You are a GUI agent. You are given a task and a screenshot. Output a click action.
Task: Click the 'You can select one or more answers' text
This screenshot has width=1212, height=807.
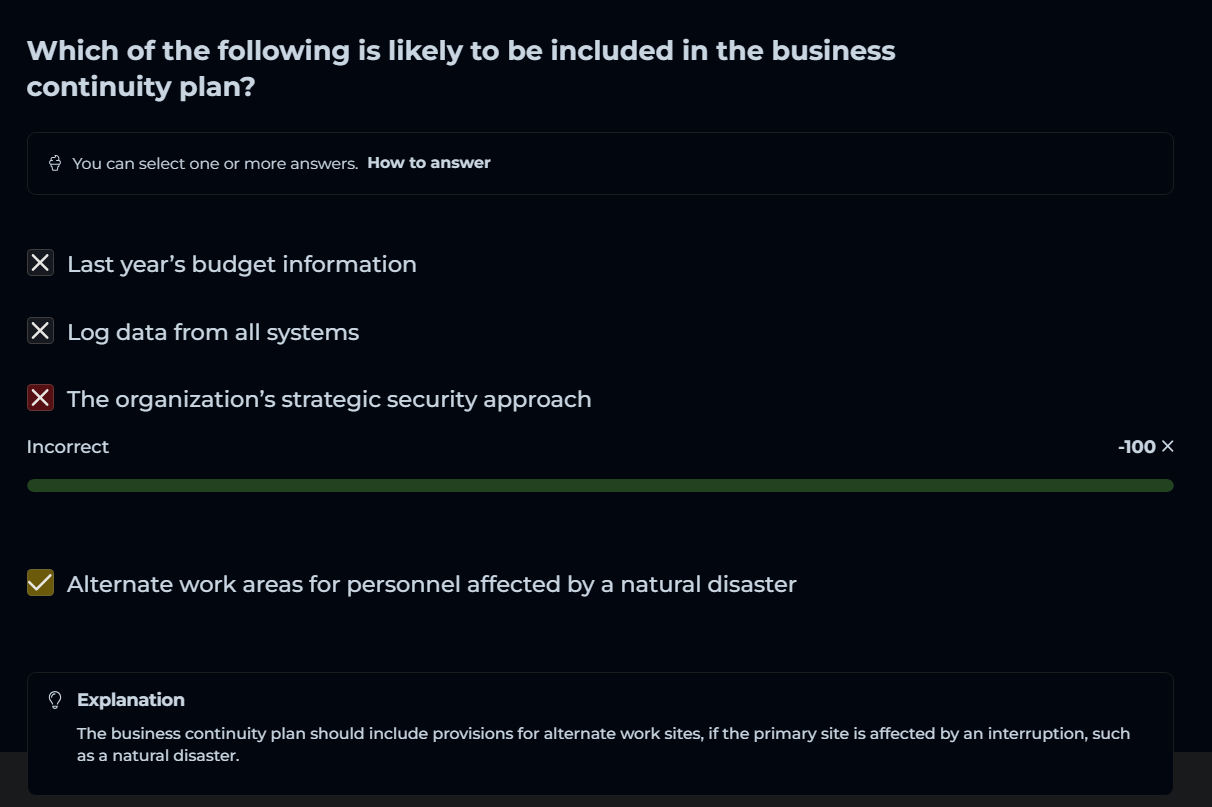point(215,163)
